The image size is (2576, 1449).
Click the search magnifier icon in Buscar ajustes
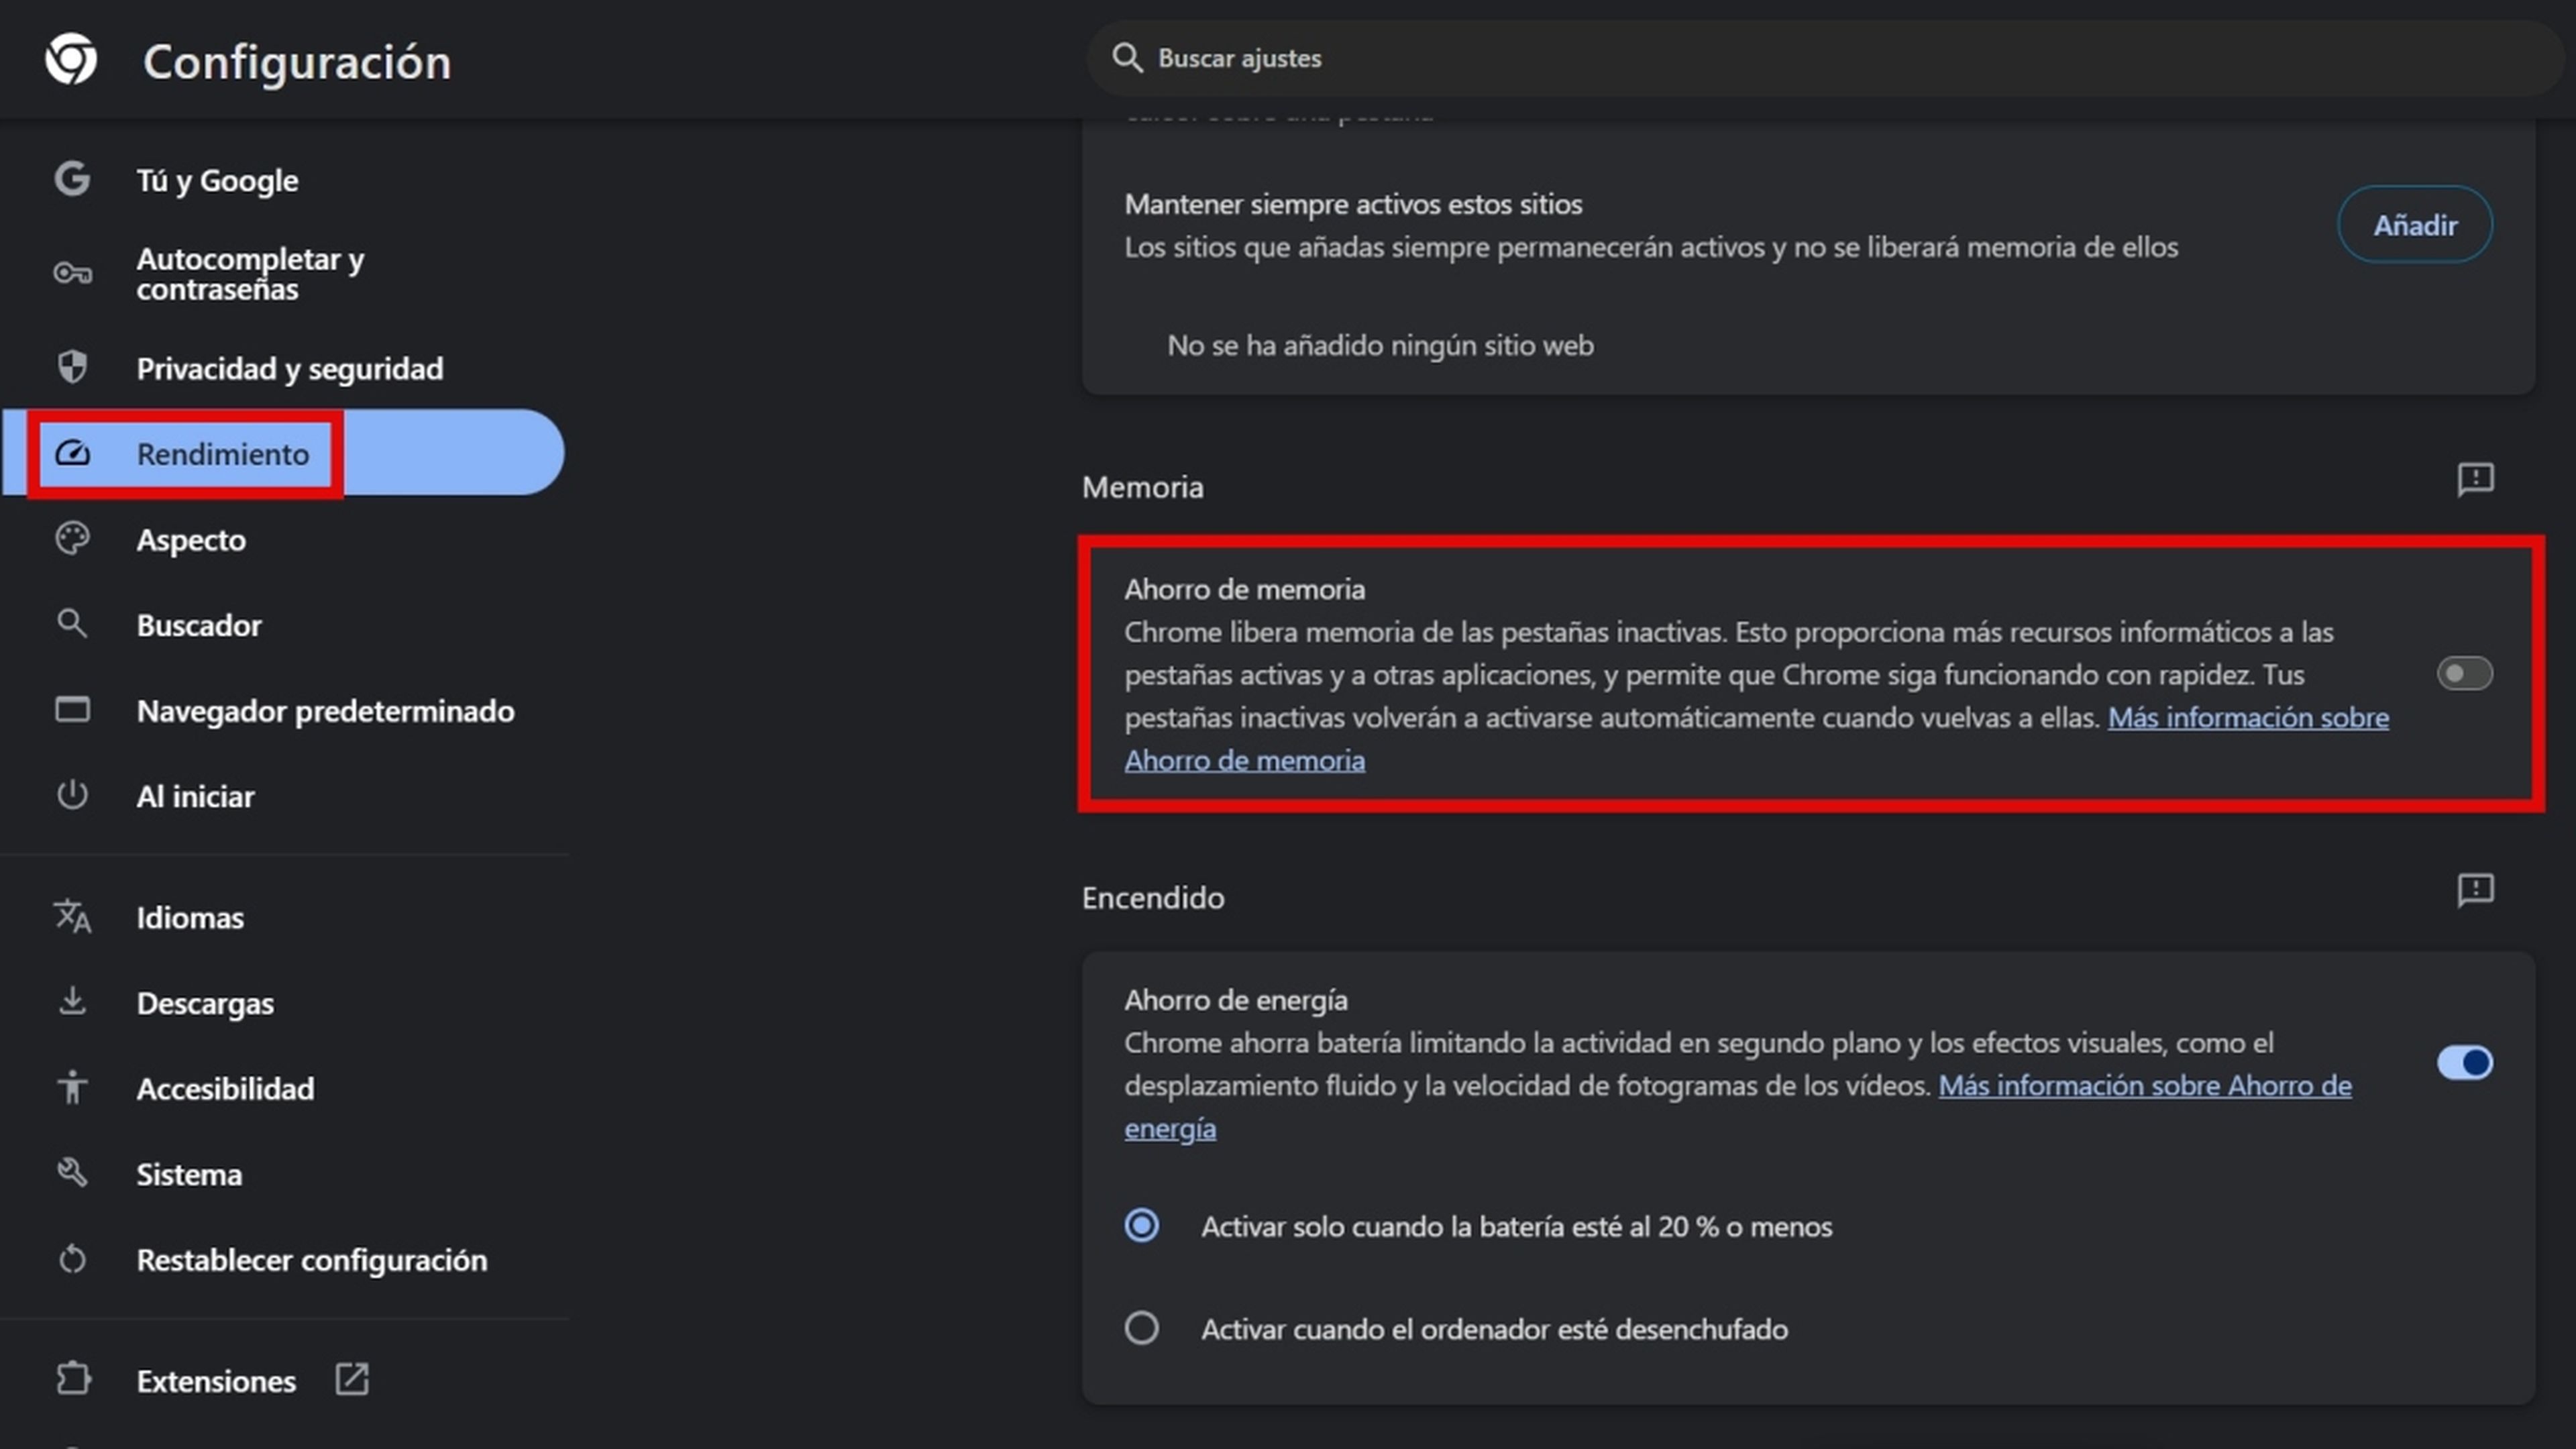(x=1127, y=58)
